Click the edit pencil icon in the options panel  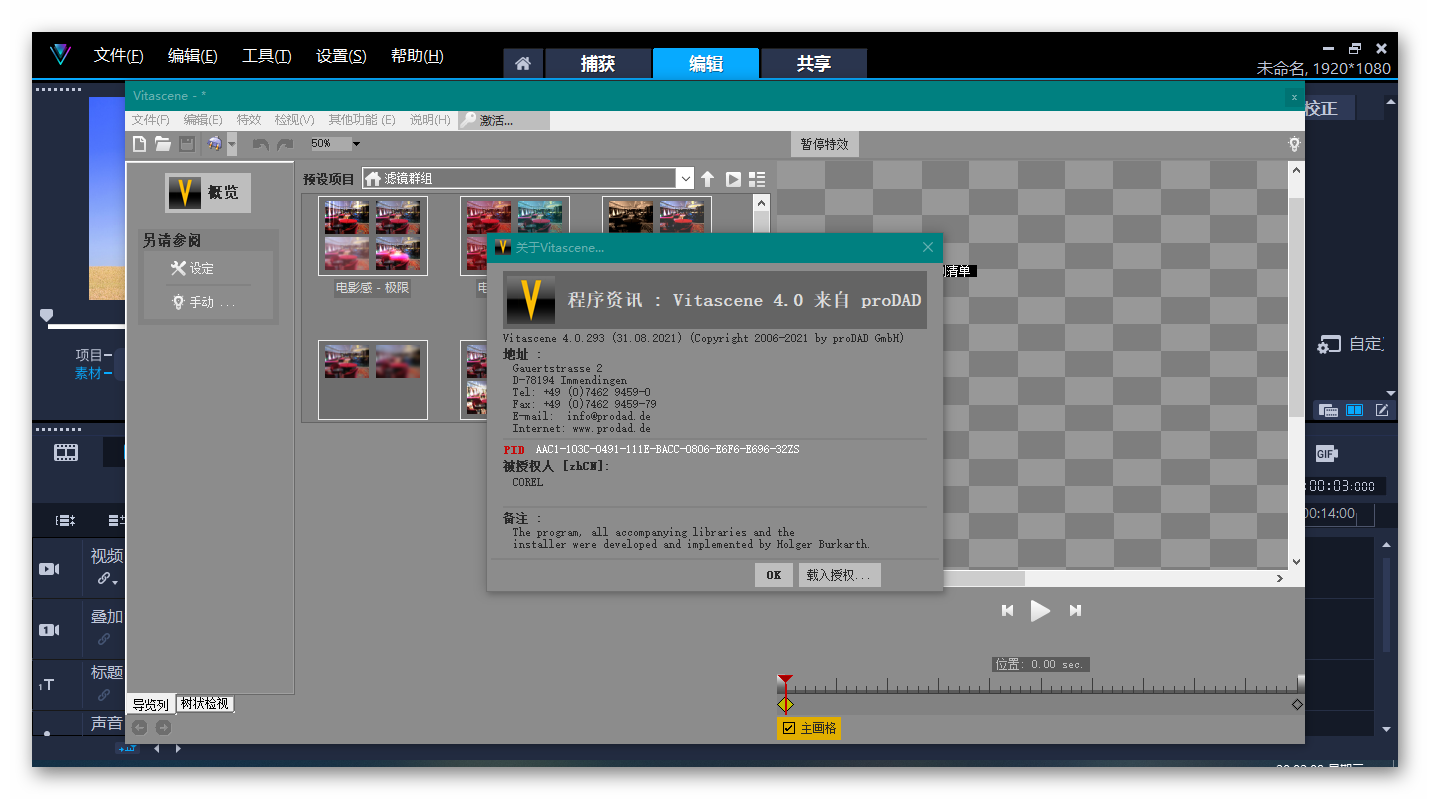pos(1382,410)
